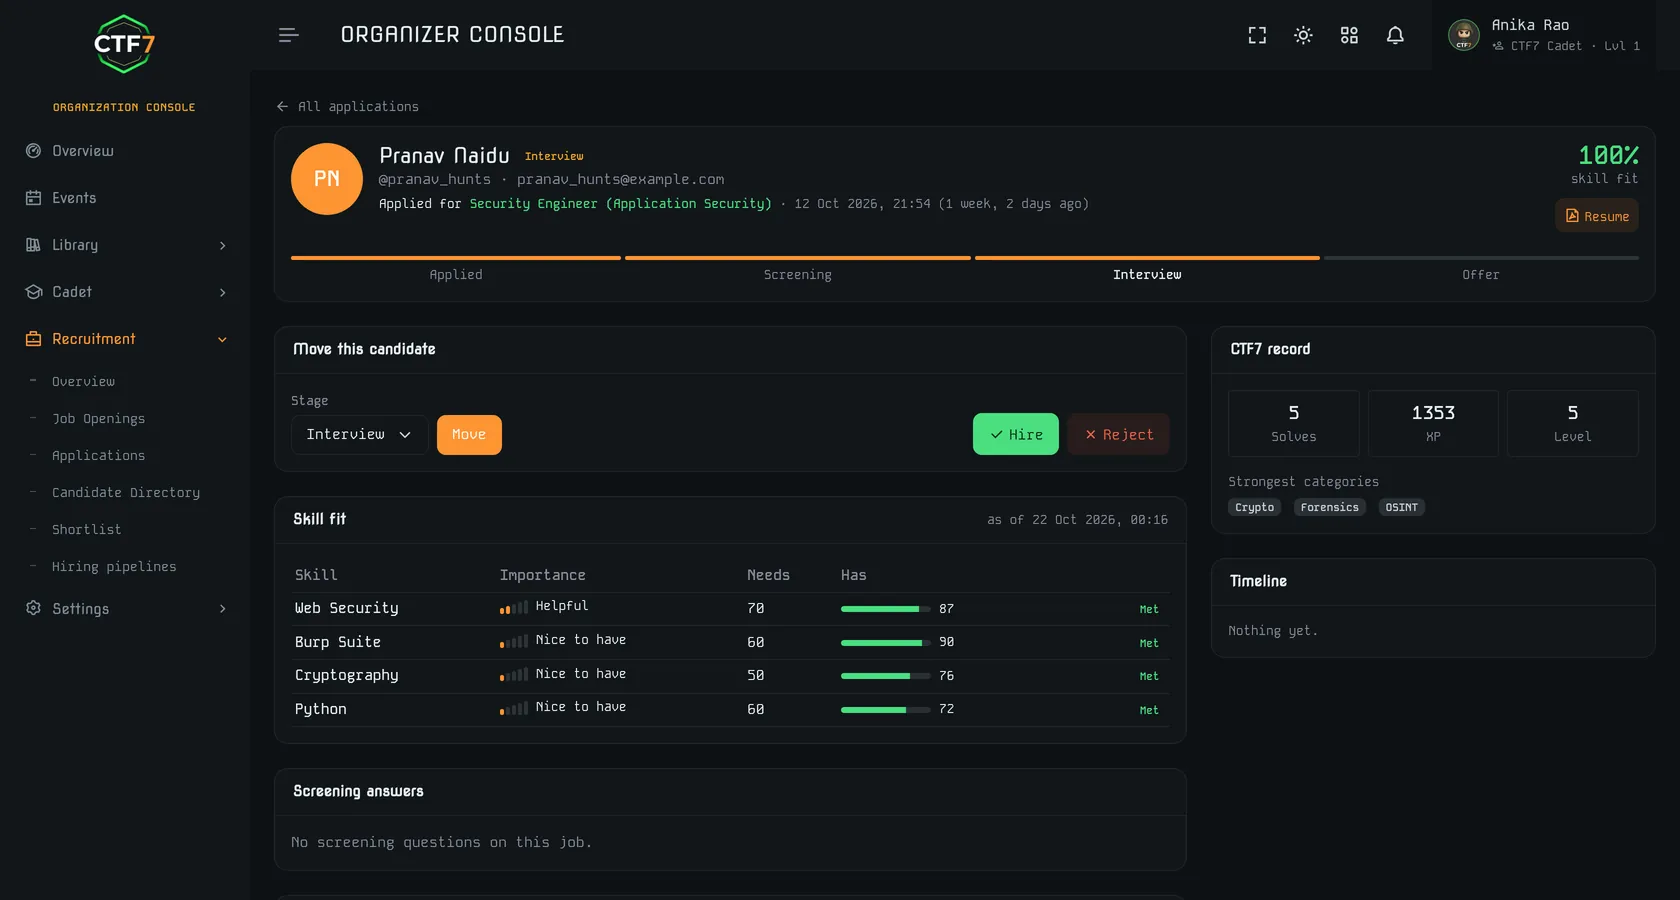Click the Offer stage step

click(1481, 268)
